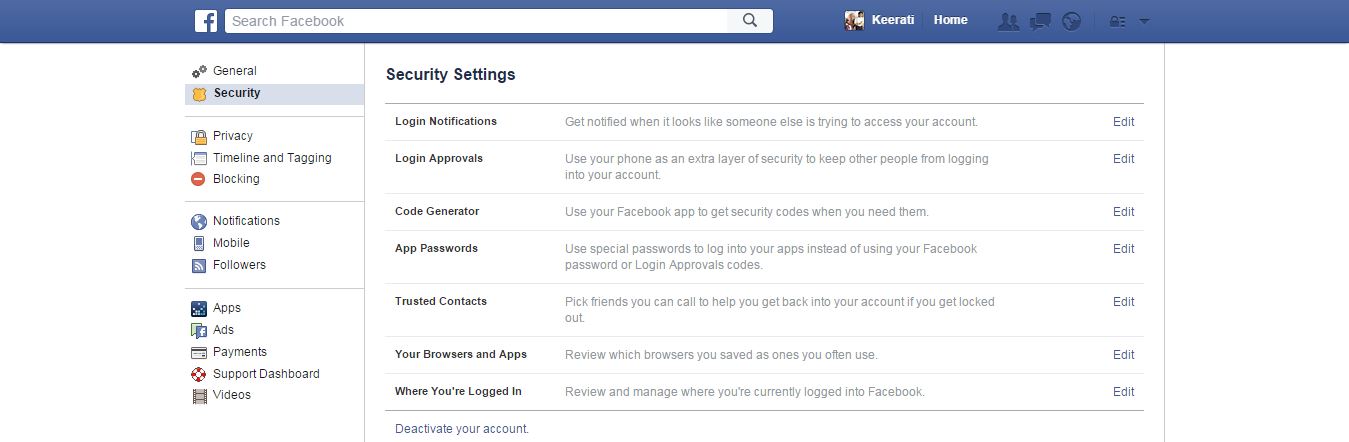This screenshot has height=442, width=1349.
Task: Click the Security Settings heading
Action: point(451,75)
